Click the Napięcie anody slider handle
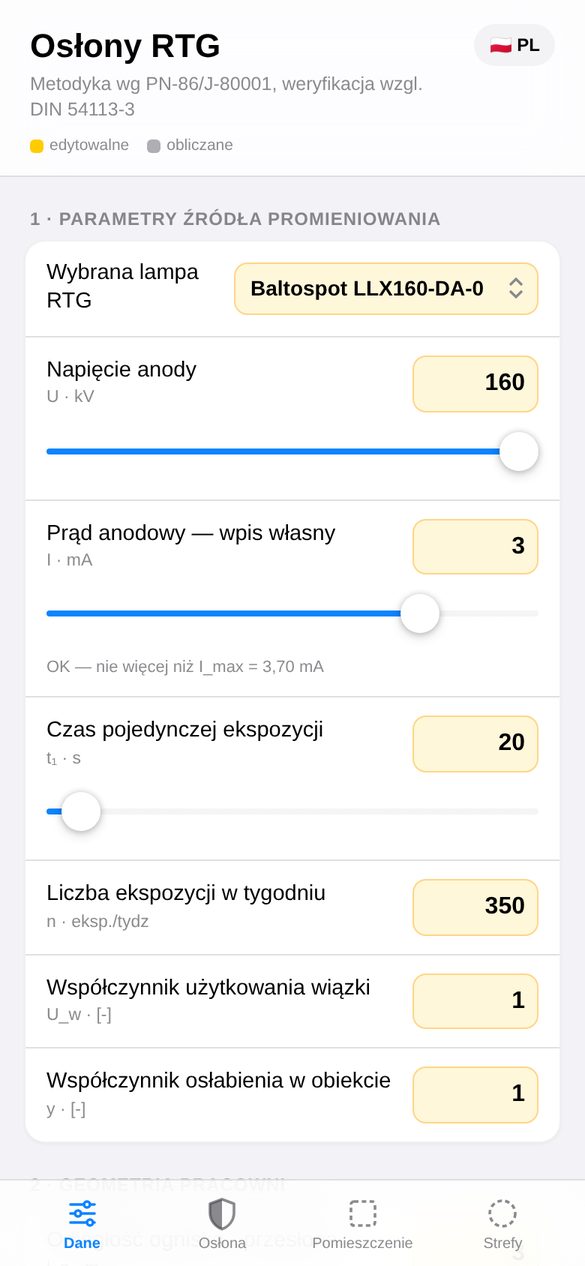The height and width of the screenshot is (1266, 585). point(519,451)
